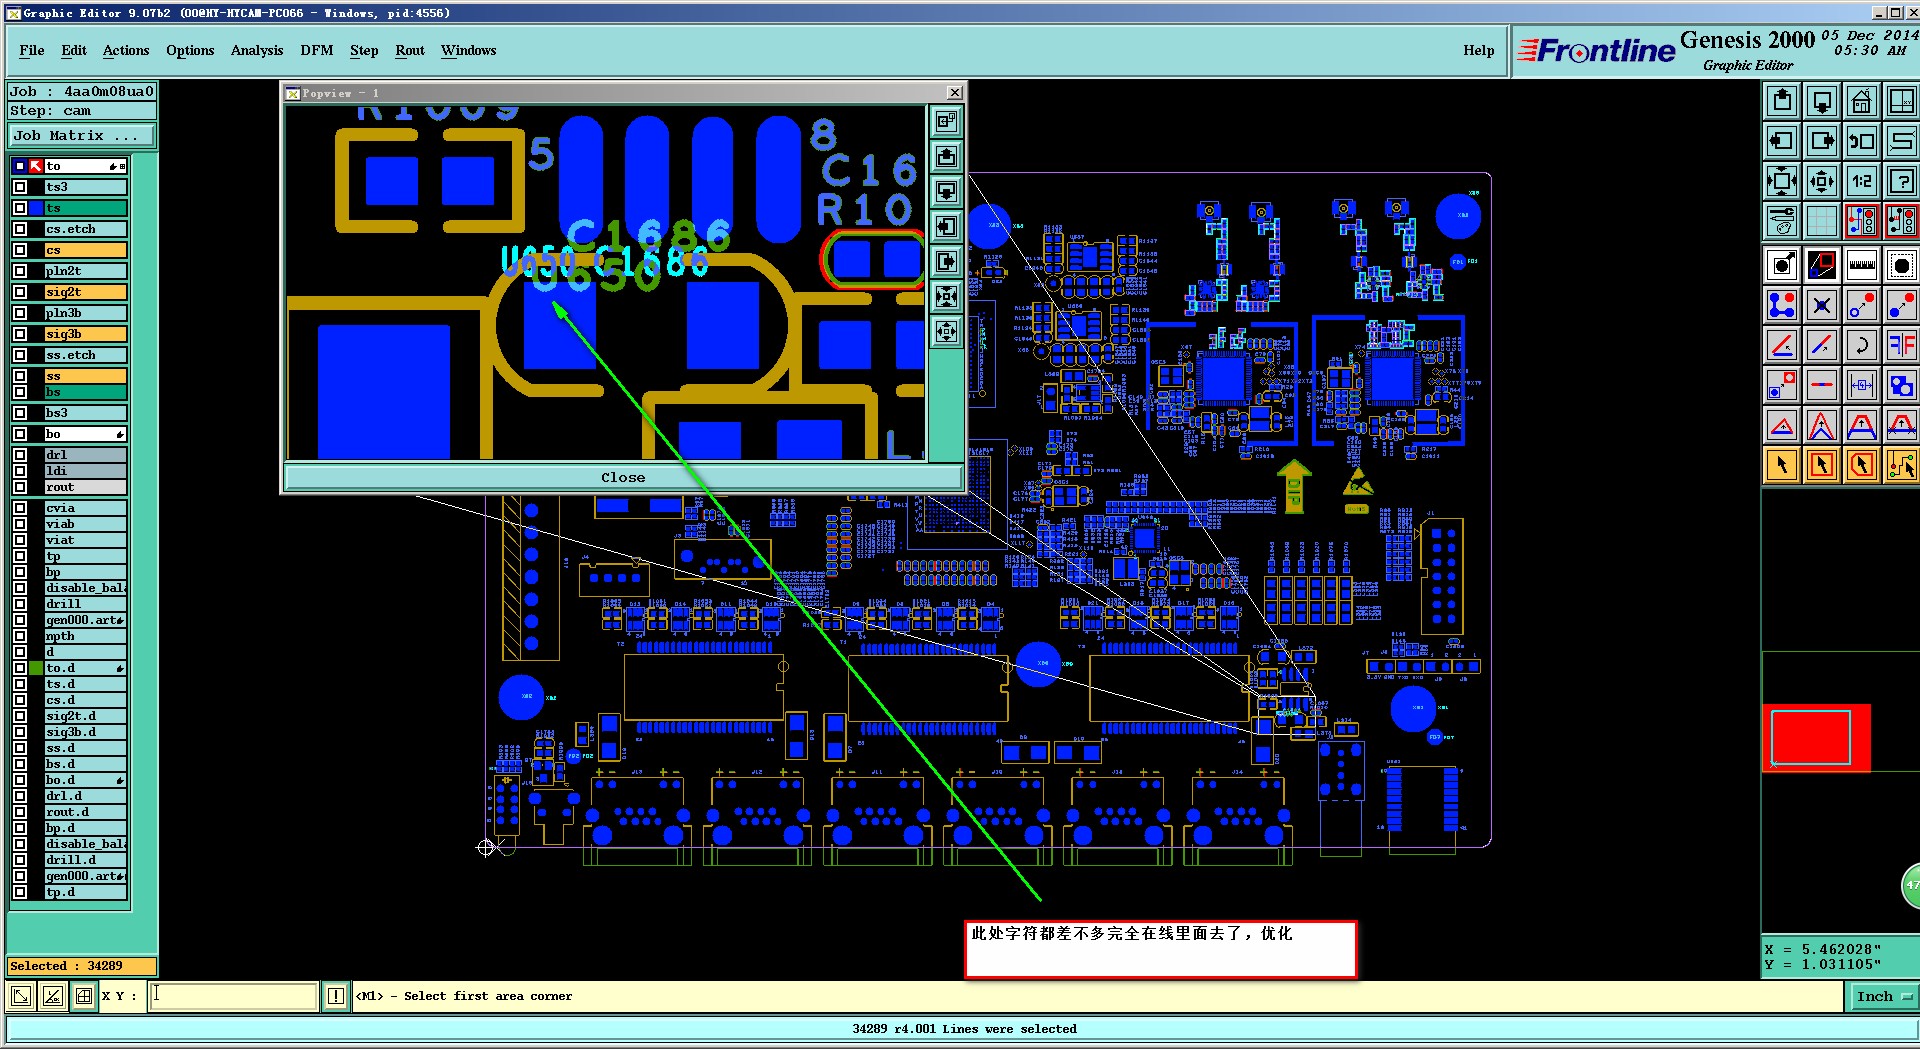
Task: Click the zoom in box icon
Action: (1782, 181)
